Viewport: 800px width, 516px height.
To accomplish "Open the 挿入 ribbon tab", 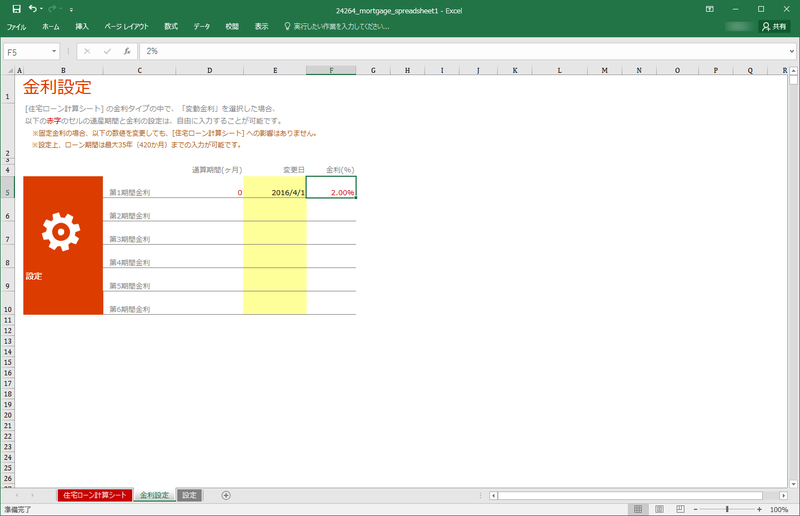I will click(82, 26).
